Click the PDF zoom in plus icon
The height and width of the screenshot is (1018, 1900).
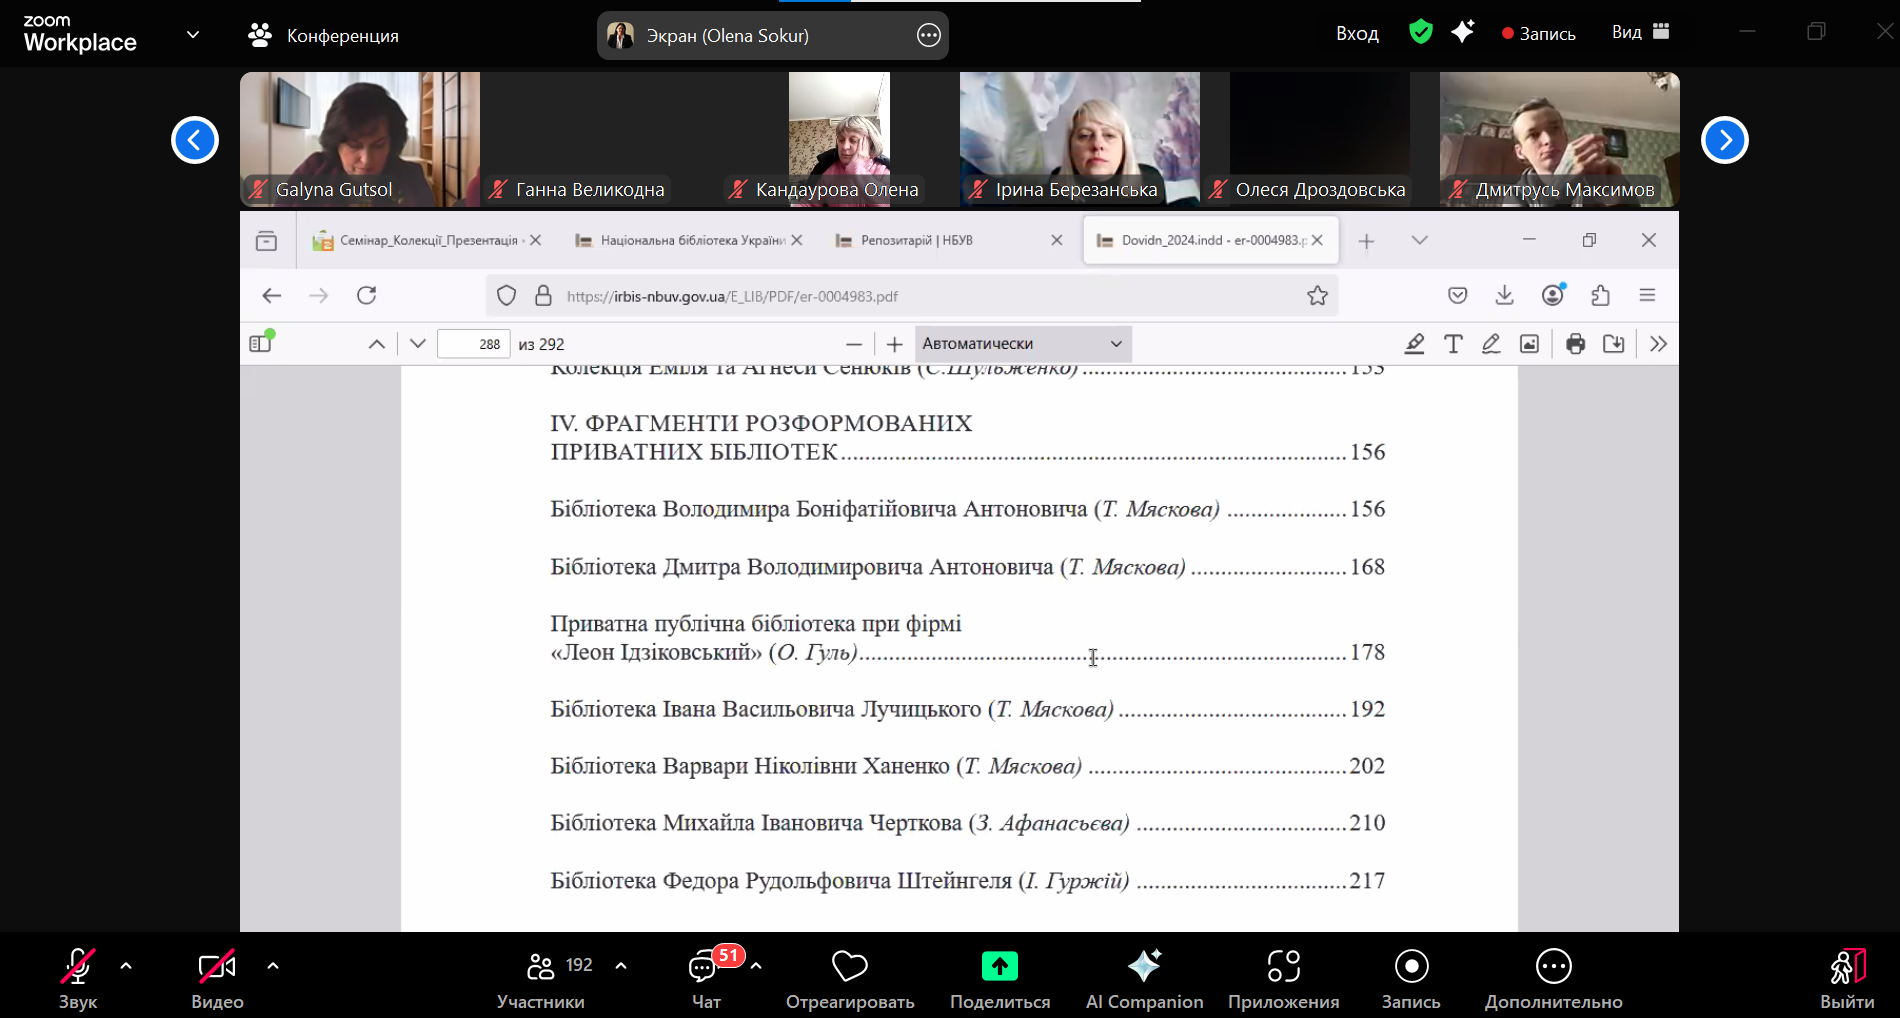[894, 344]
